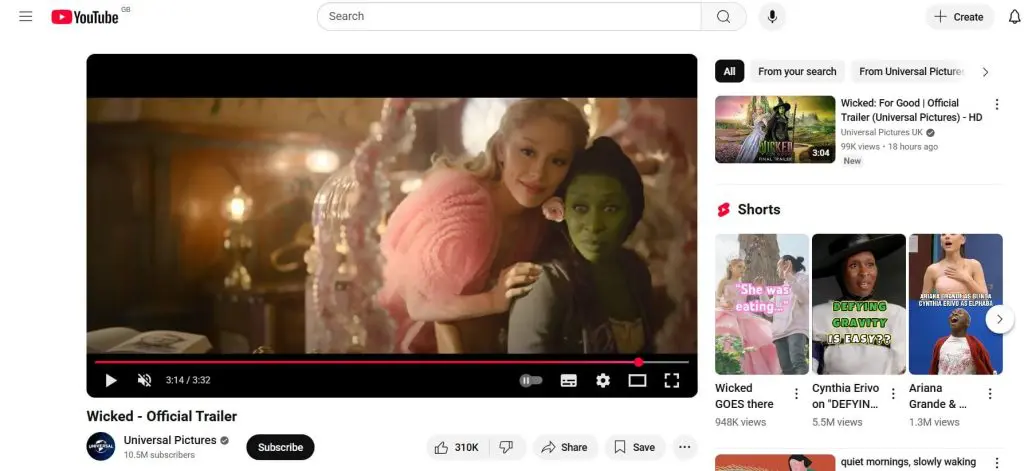This screenshot has width=1024, height=471.
Task: Select the "All" filter chip
Action: [x=730, y=72]
